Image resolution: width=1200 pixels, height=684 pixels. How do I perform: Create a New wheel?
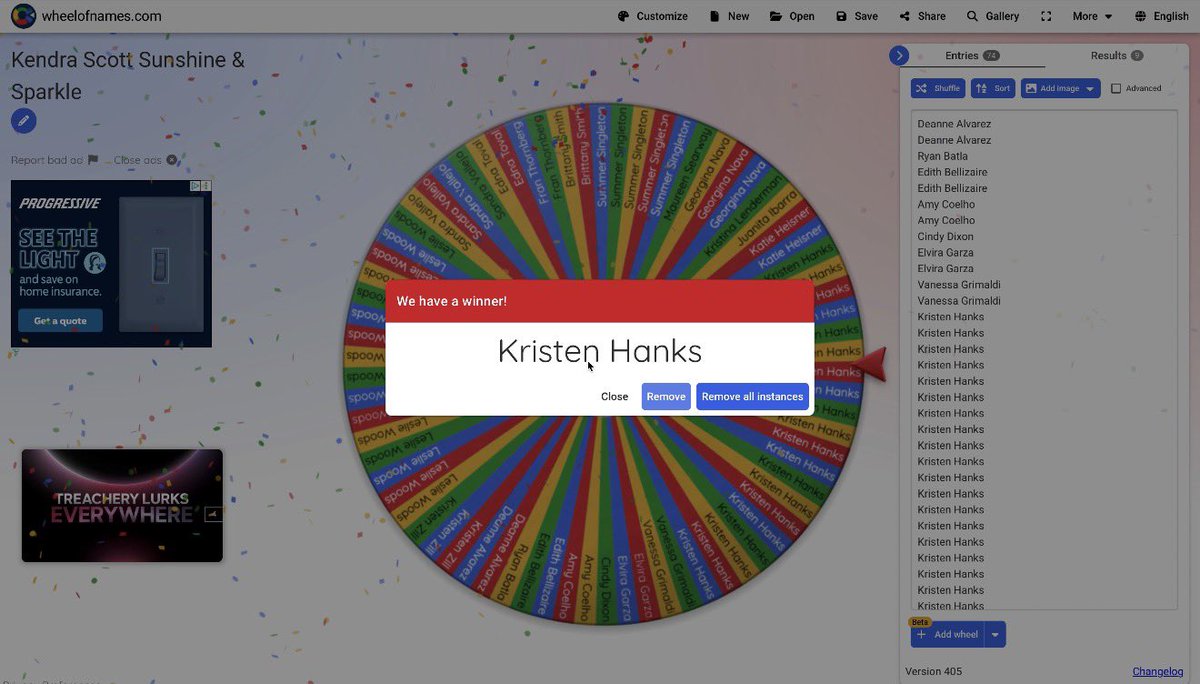(729, 16)
